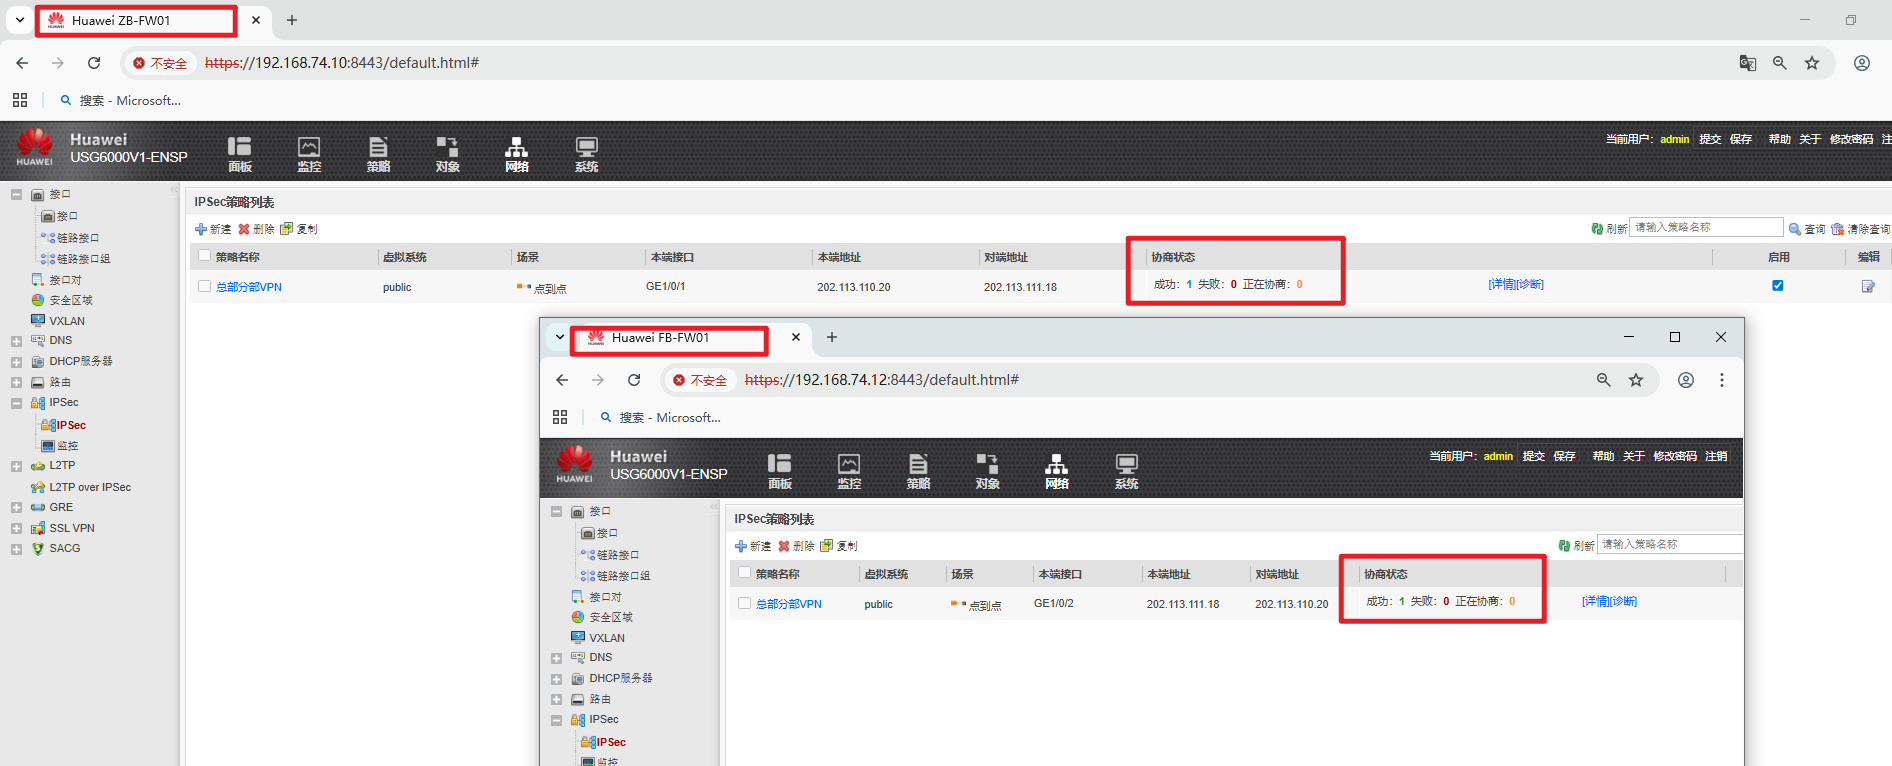Tick the select-all checkbox in the FB-FW01 table header

744,573
